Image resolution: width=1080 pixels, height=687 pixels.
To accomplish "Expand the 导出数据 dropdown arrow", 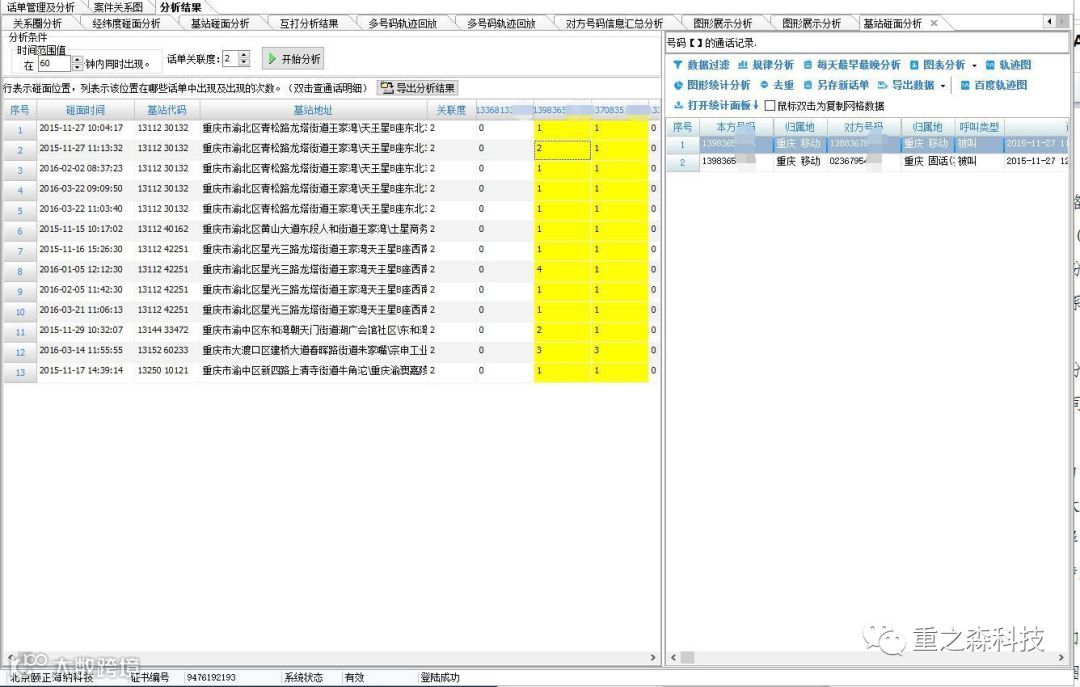I will [943, 85].
